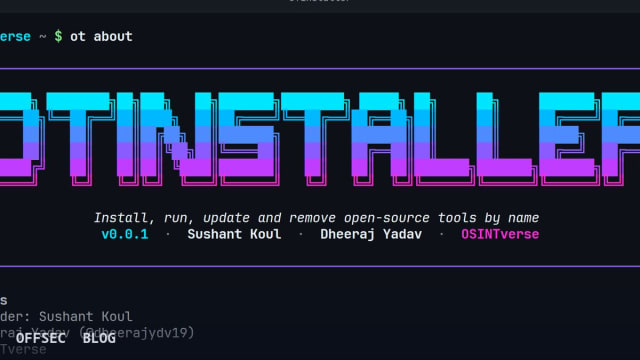This screenshot has width=640, height=360.
Task: Select the 'ot about' command text
Action: click(x=101, y=37)
